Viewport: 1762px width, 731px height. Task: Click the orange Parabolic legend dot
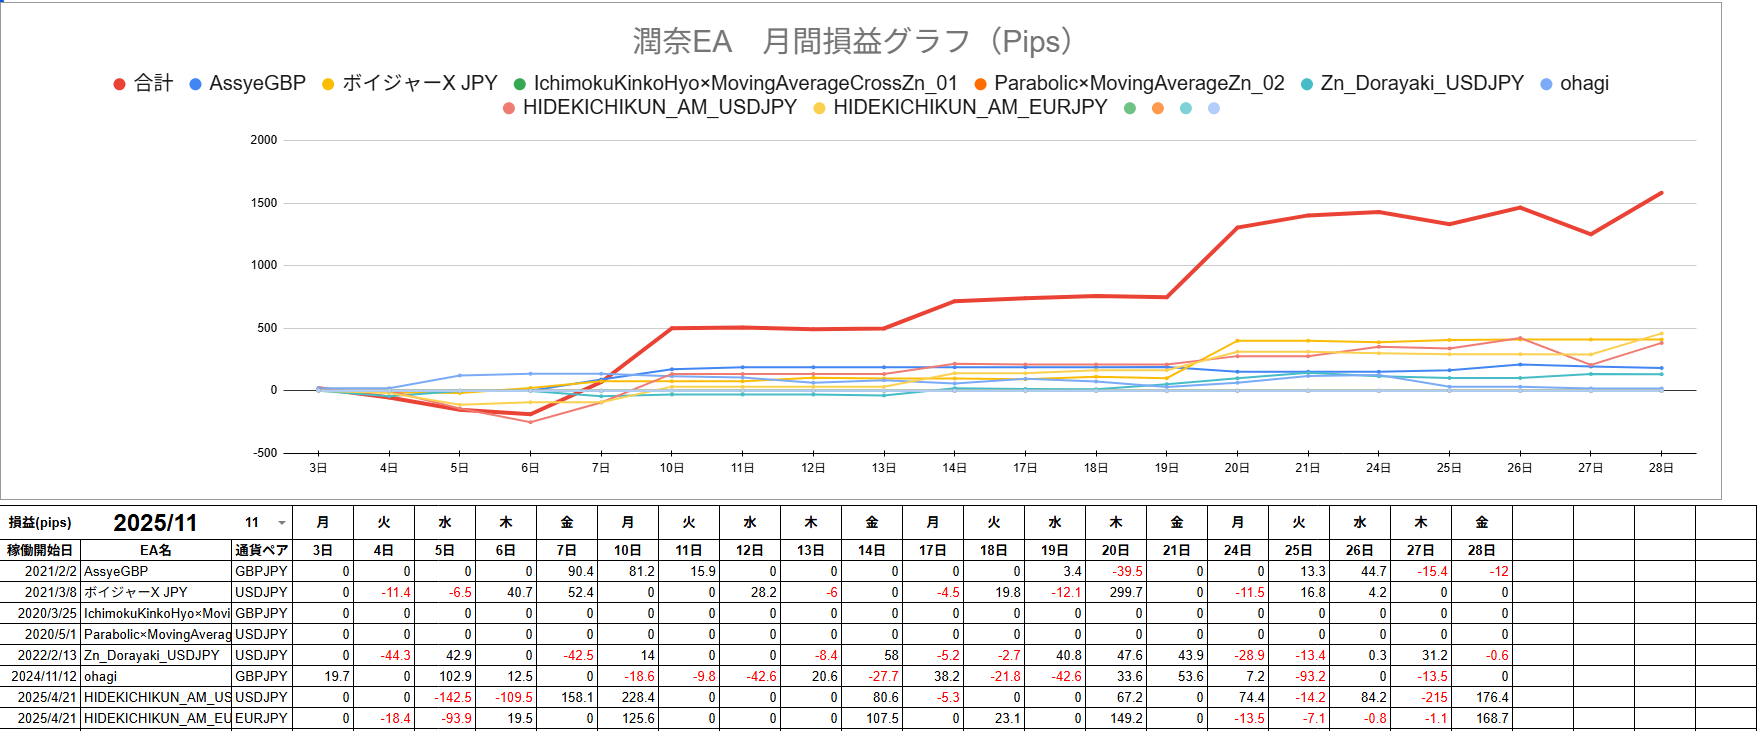coord(980,84)
